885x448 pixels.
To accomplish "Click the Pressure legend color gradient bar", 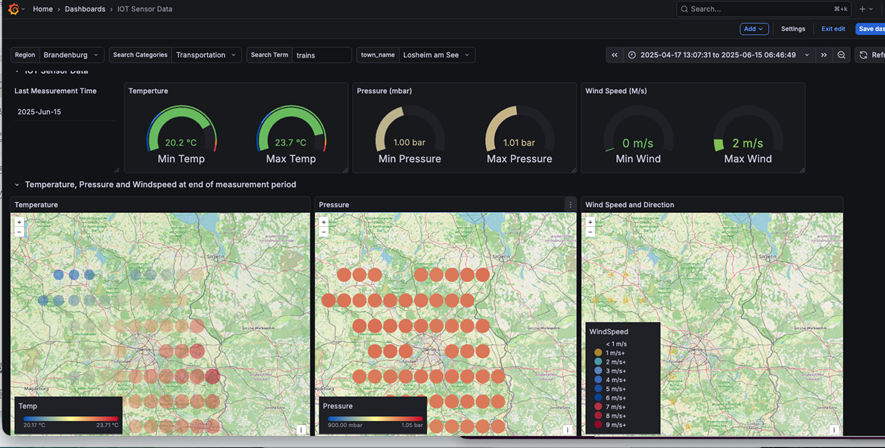I will (375, 419).
